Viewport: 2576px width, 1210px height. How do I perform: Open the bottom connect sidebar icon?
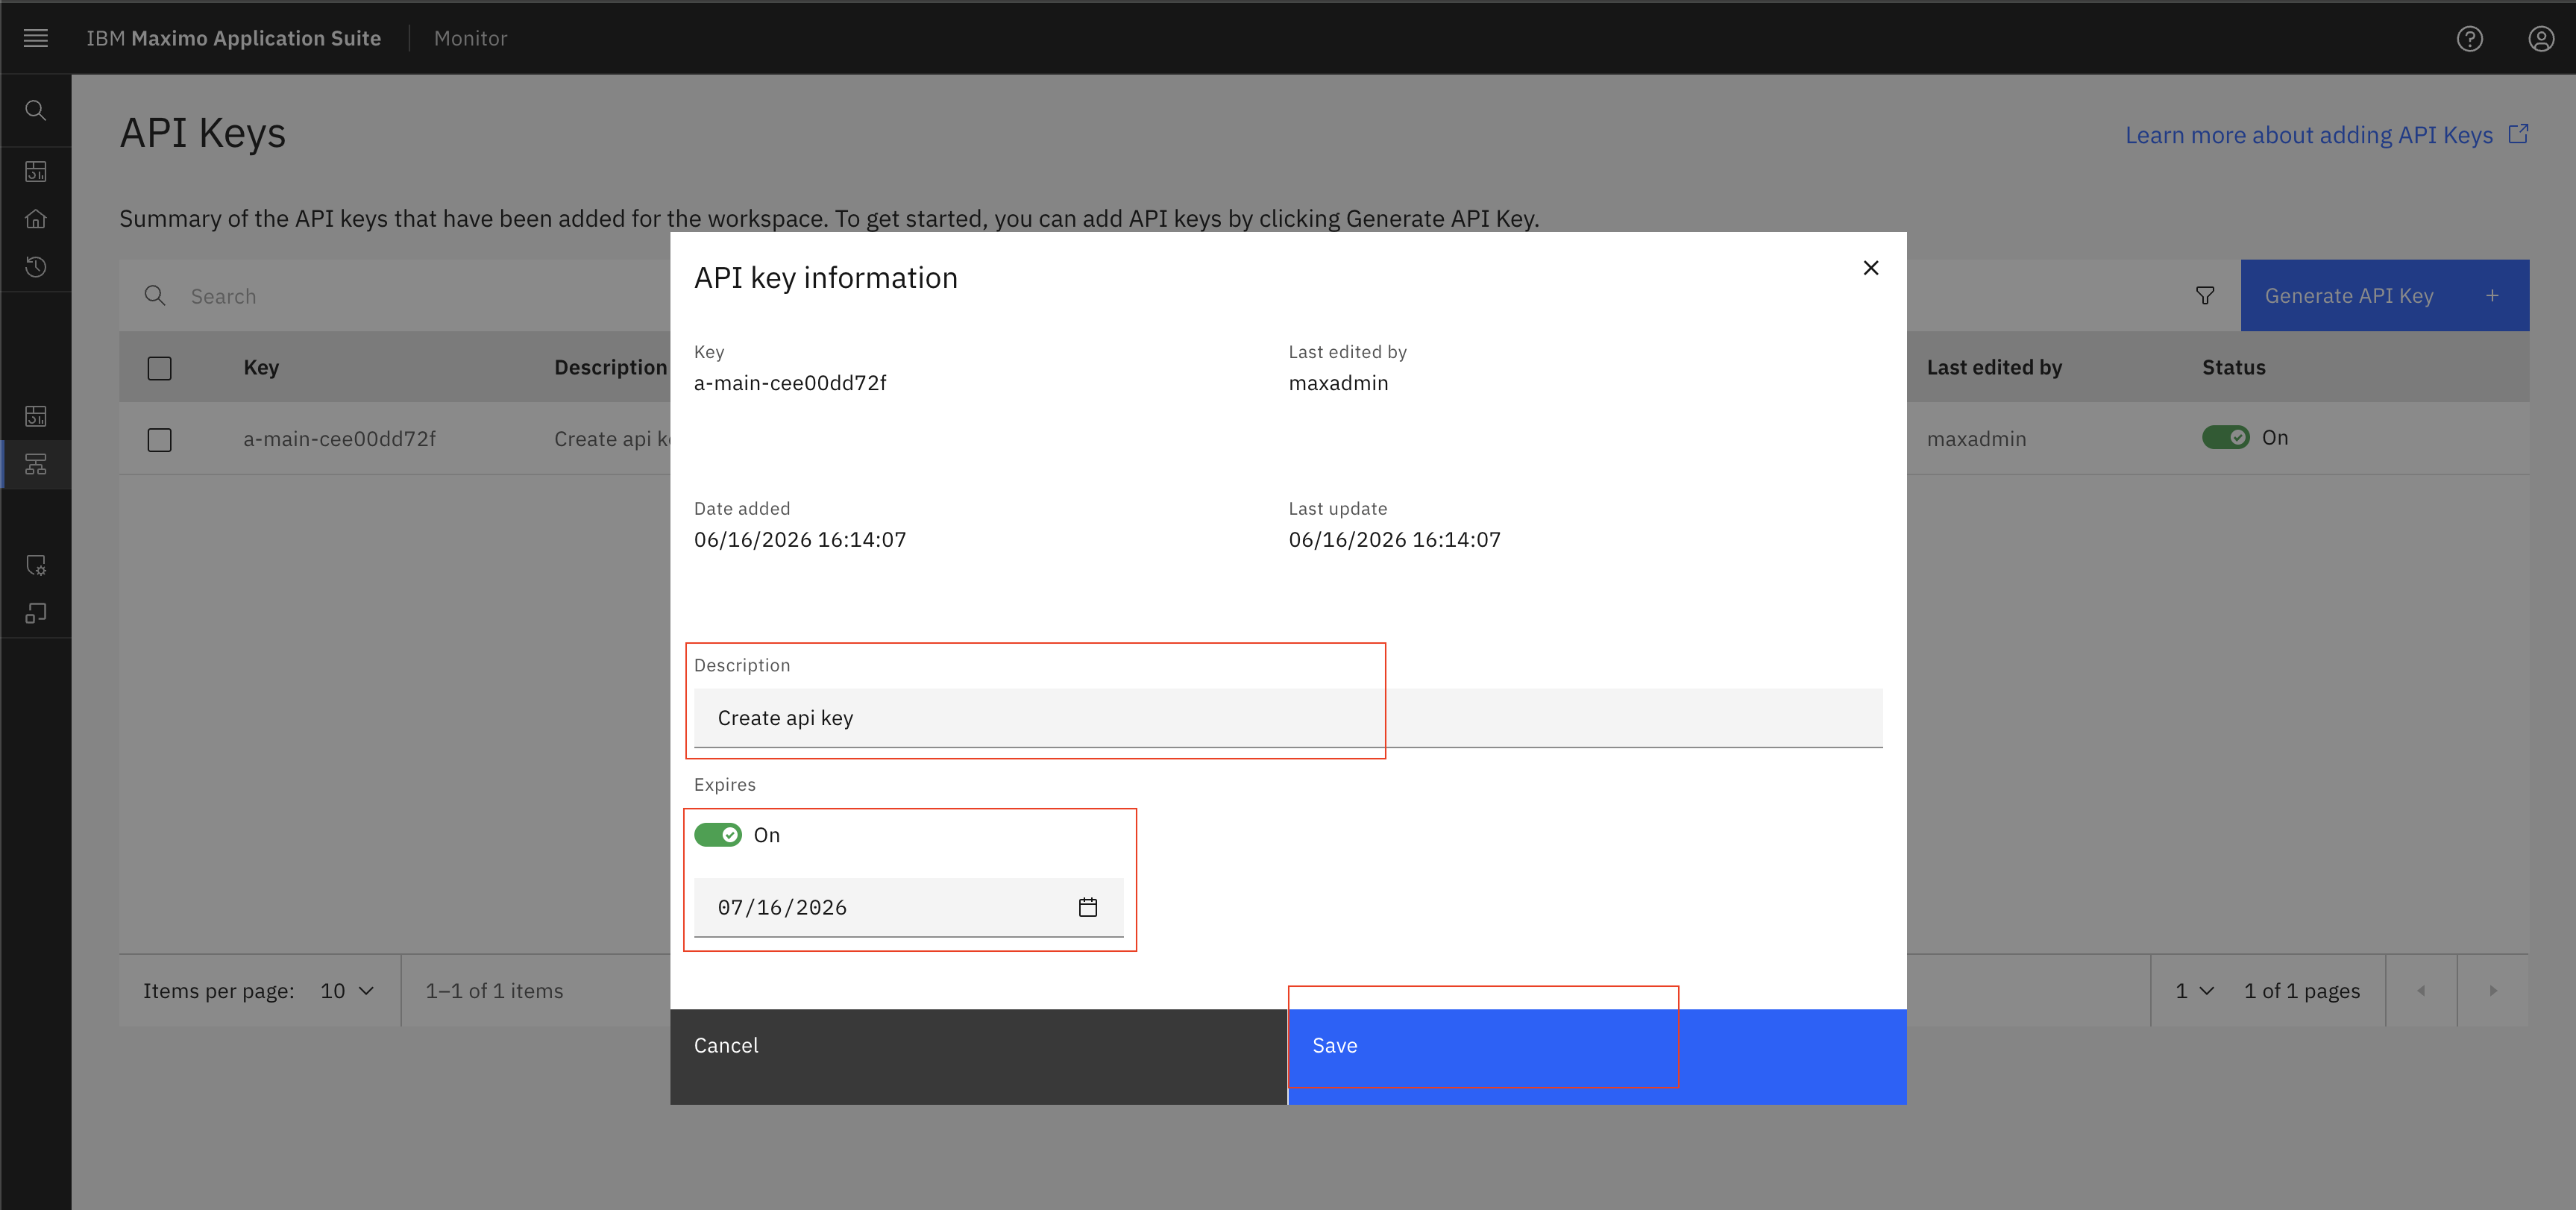click(x=36, y=613)
